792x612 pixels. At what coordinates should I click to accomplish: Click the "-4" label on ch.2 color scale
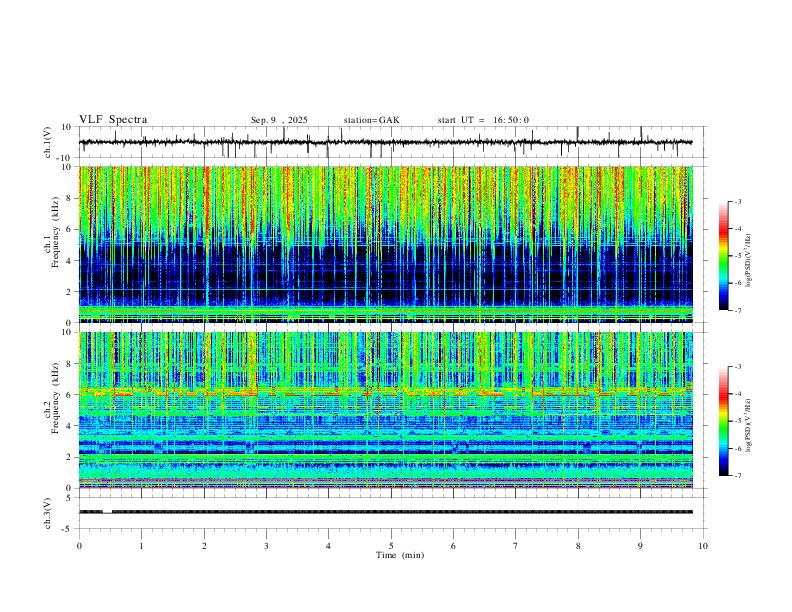pos(737,394)
